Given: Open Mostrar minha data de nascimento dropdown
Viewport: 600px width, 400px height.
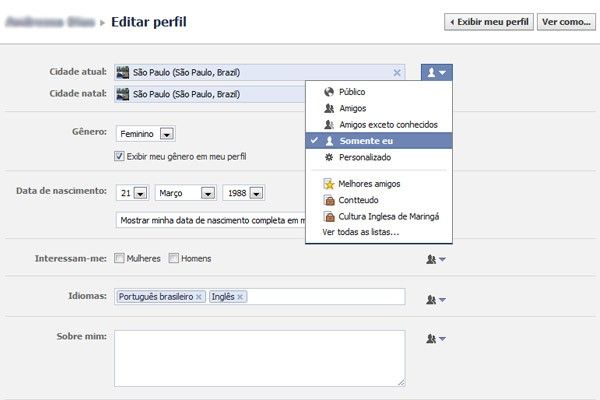Looking at the screenshot, I should tap(211, 220).
